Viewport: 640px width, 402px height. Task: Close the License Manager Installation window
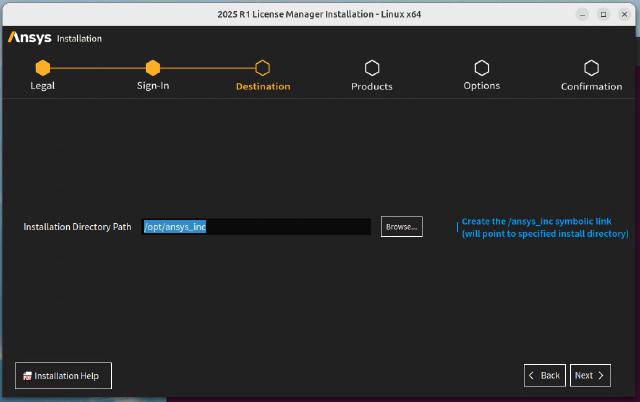[624, 15]
